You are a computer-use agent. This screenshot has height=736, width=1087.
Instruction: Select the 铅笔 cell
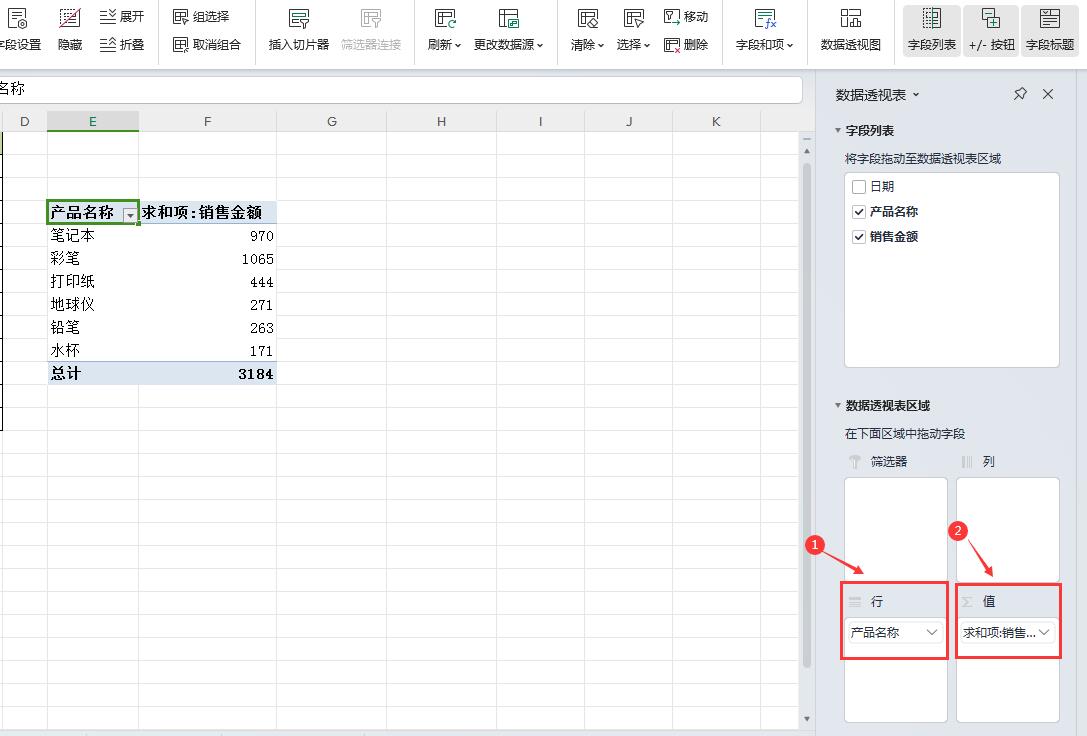93,326
